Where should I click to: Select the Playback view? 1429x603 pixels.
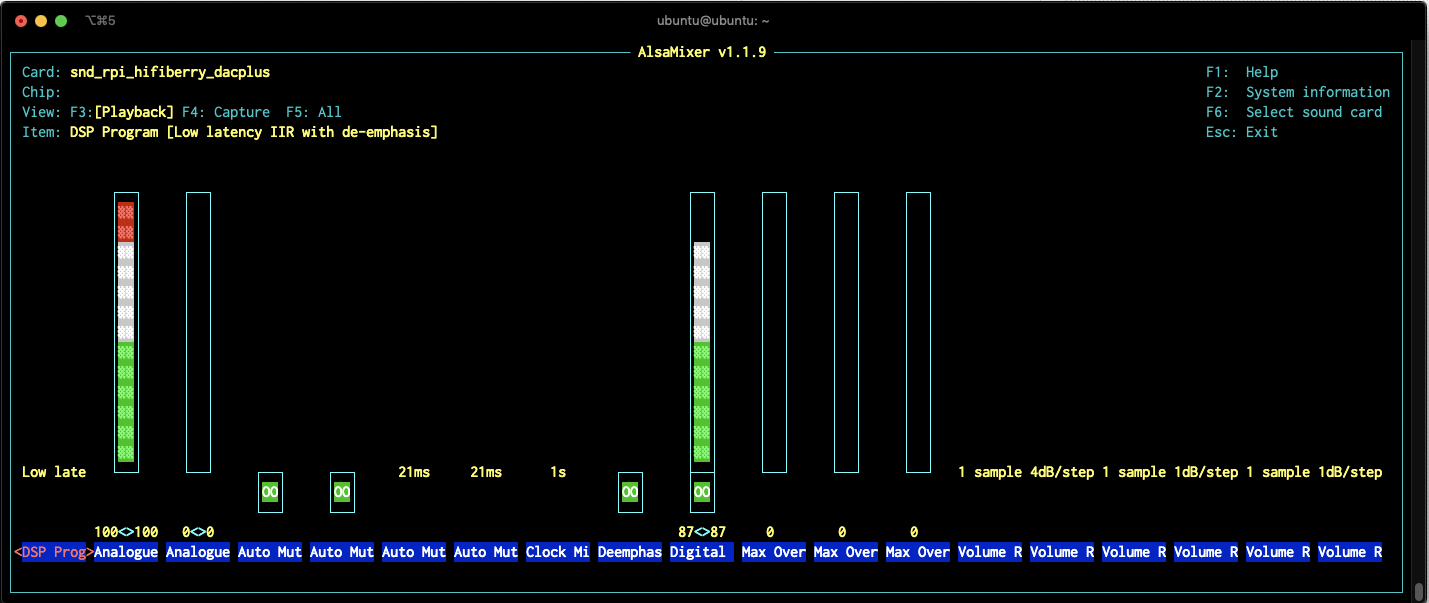(x=134, y=112)
